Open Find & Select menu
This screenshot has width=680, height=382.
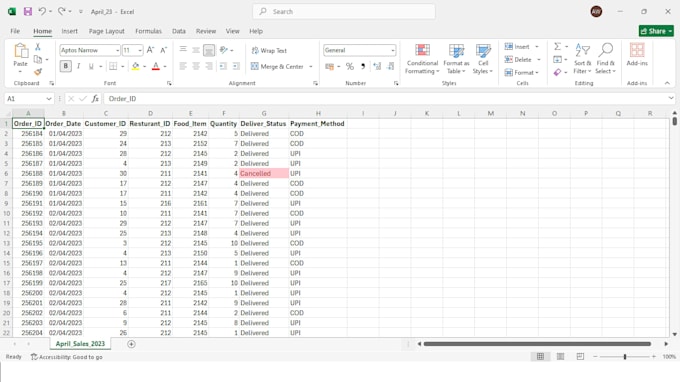(x=605, y=59)
